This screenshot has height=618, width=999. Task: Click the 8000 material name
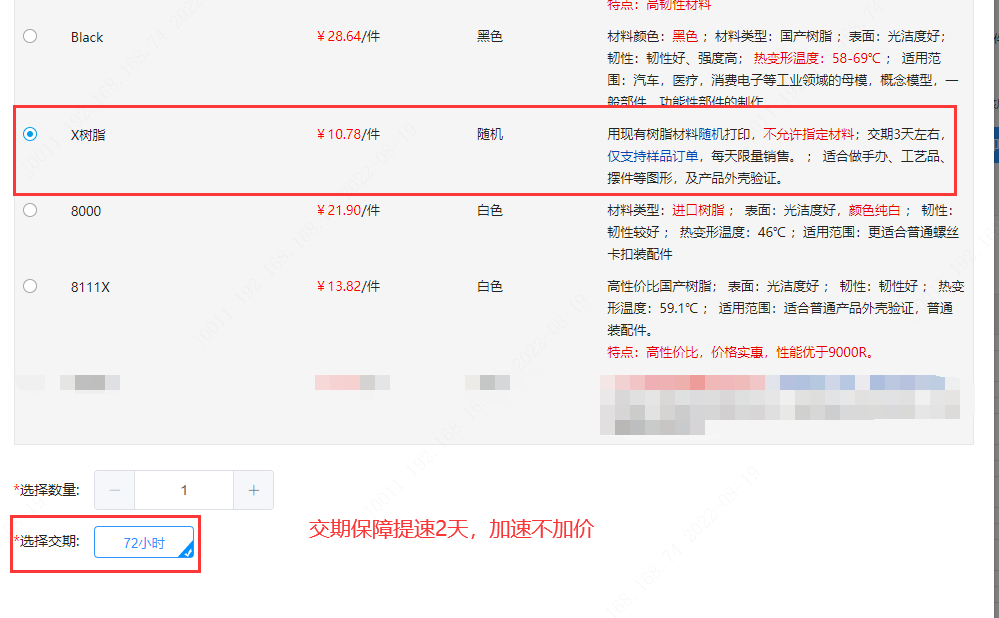pos(86,211)
